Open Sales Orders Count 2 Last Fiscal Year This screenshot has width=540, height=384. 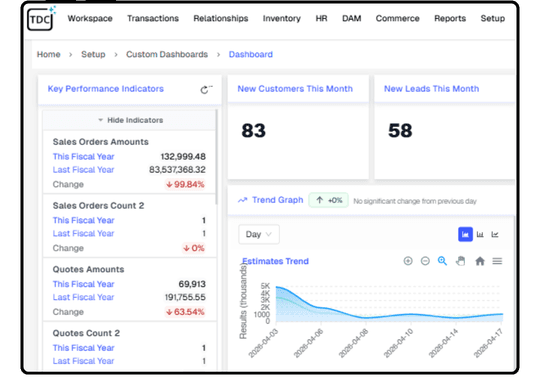(x=83, y=233)
